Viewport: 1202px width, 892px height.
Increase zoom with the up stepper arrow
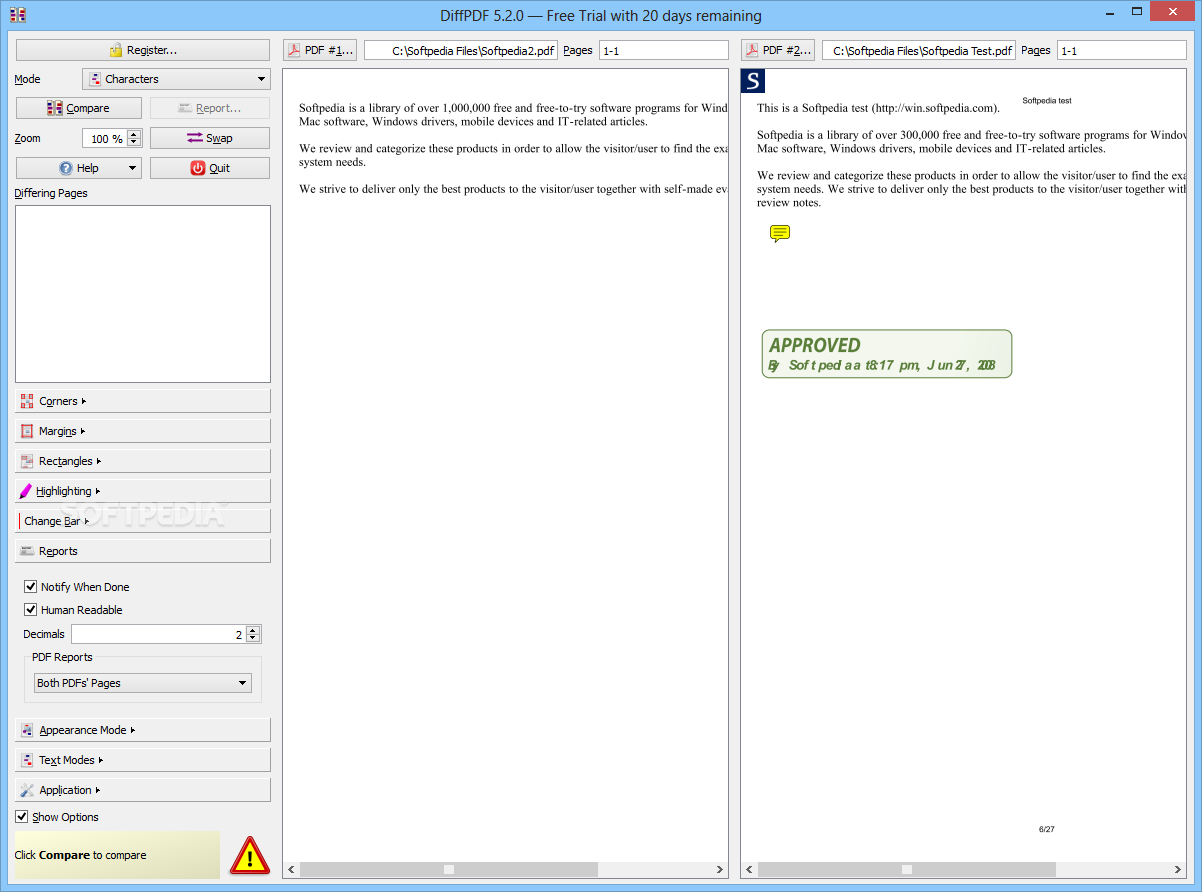134,134
